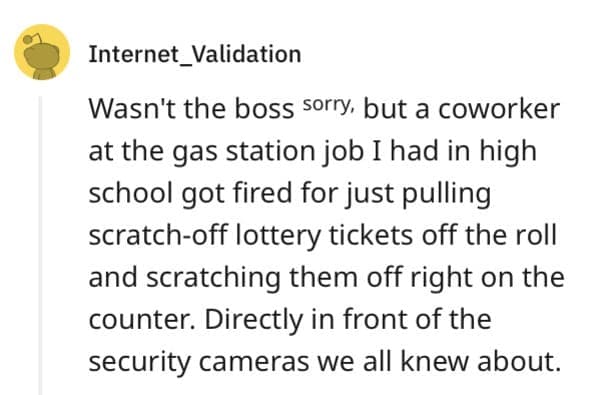
Task: Click the words "I had in high"
Action: click(x=454, y=152)
